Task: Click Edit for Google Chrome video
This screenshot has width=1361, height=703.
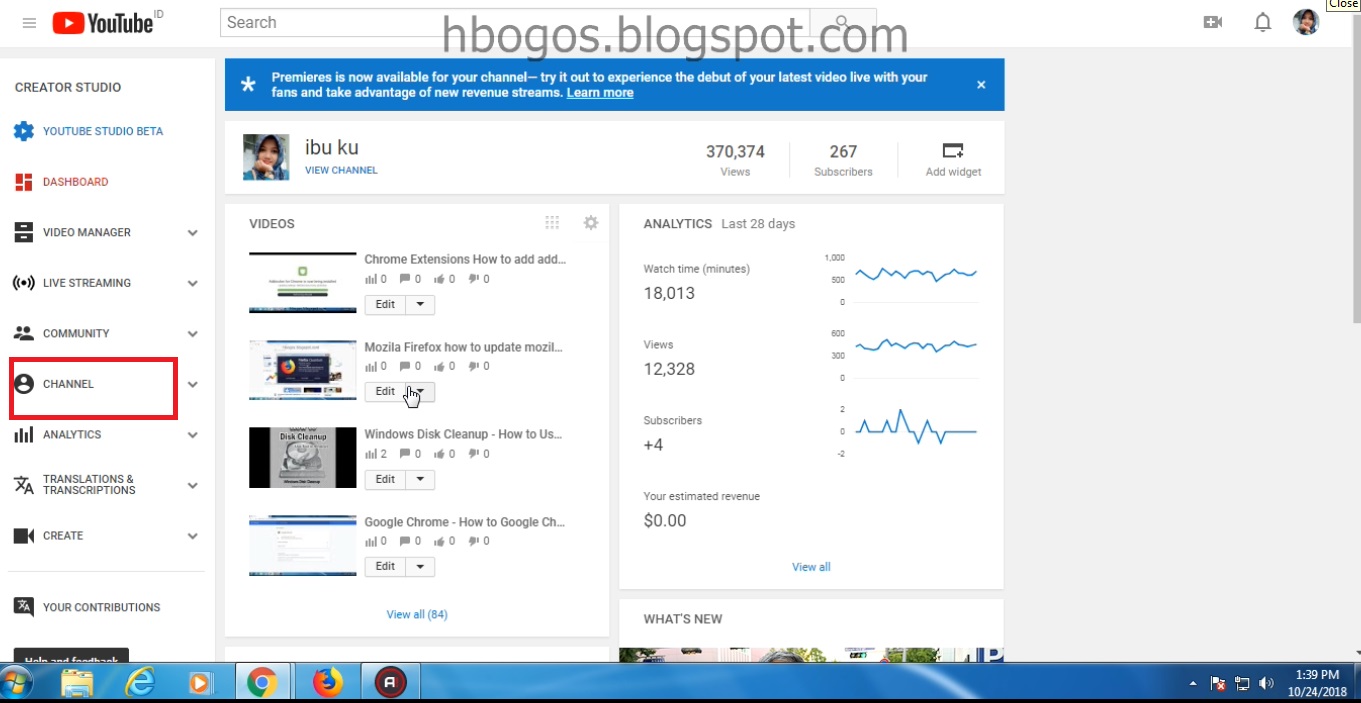Action: pos(385,566)
